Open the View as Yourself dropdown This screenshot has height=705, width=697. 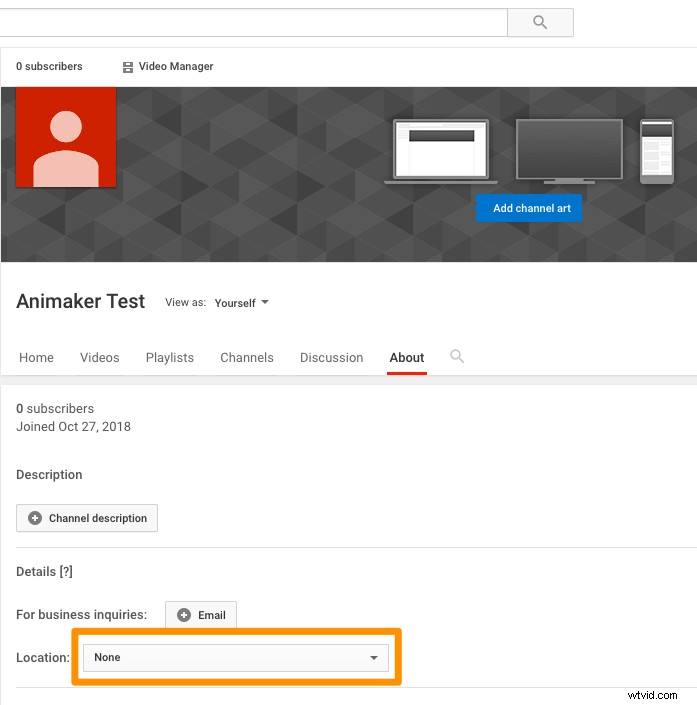coord(241,303)
